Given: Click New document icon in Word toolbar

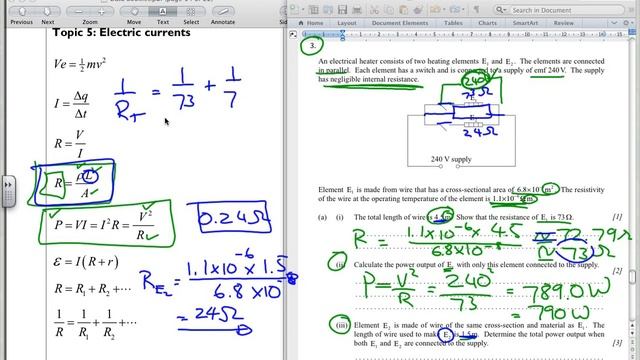Looking at the screenshot, I should tap(294, 10).
